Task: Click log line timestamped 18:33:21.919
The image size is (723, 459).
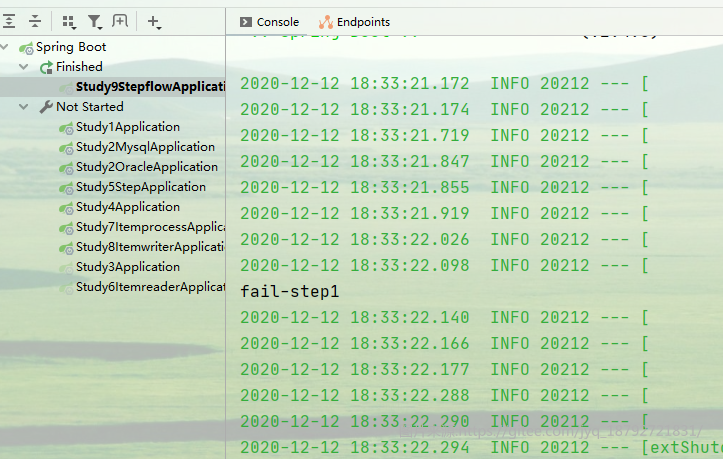Action: click(444, 213)
